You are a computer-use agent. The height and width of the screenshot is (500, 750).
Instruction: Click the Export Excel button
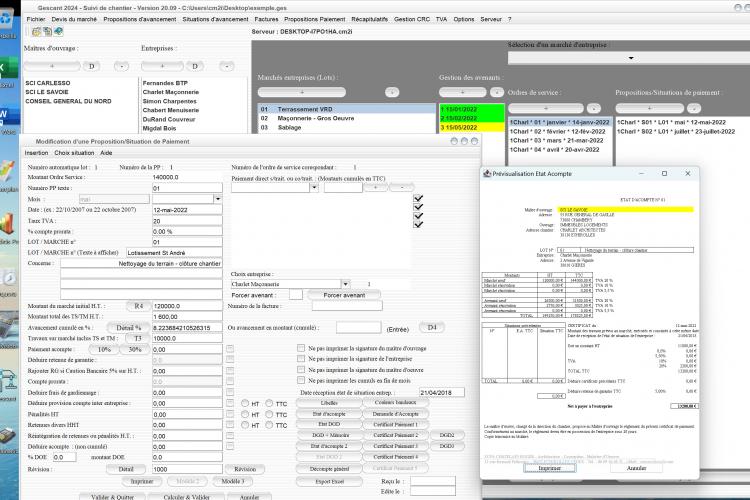329,481
